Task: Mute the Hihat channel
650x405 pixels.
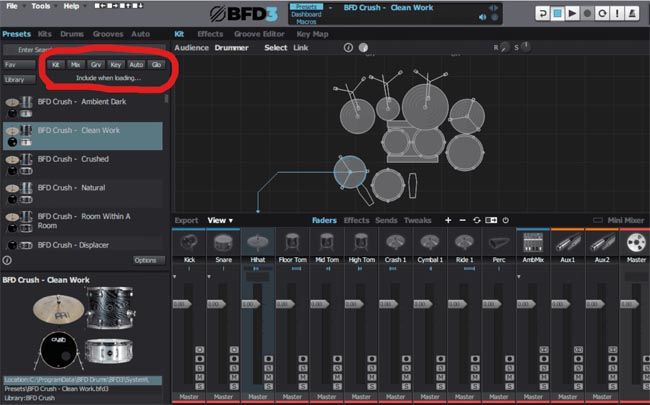Action: pyautogui.click(x=268, y=377)
